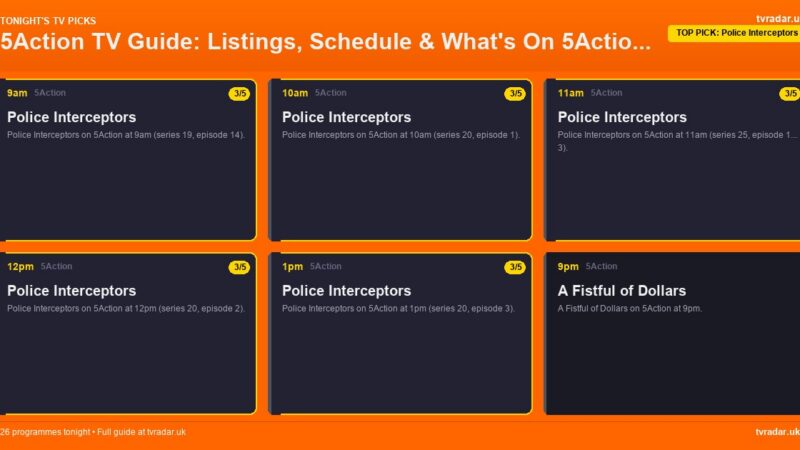The width and height of the screenshot is (800, 450).
Task: Click the 3/5 rating badge on 9am card
Action: pos(239,93)
